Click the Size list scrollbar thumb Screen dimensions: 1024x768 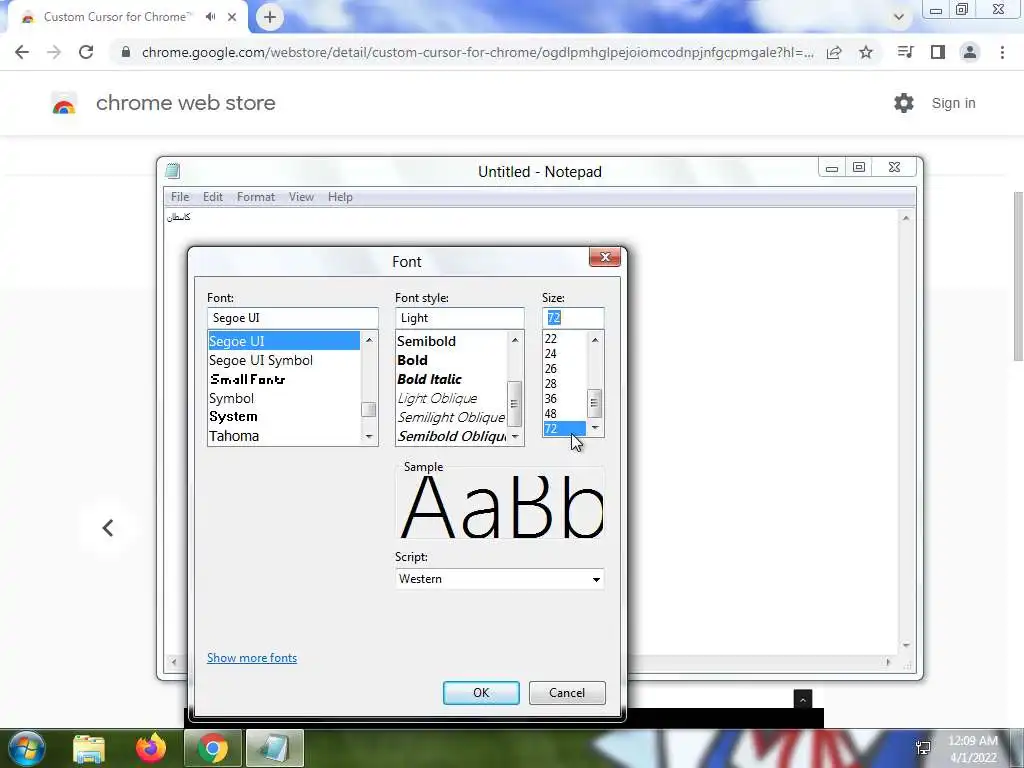[x=594, y=403]
